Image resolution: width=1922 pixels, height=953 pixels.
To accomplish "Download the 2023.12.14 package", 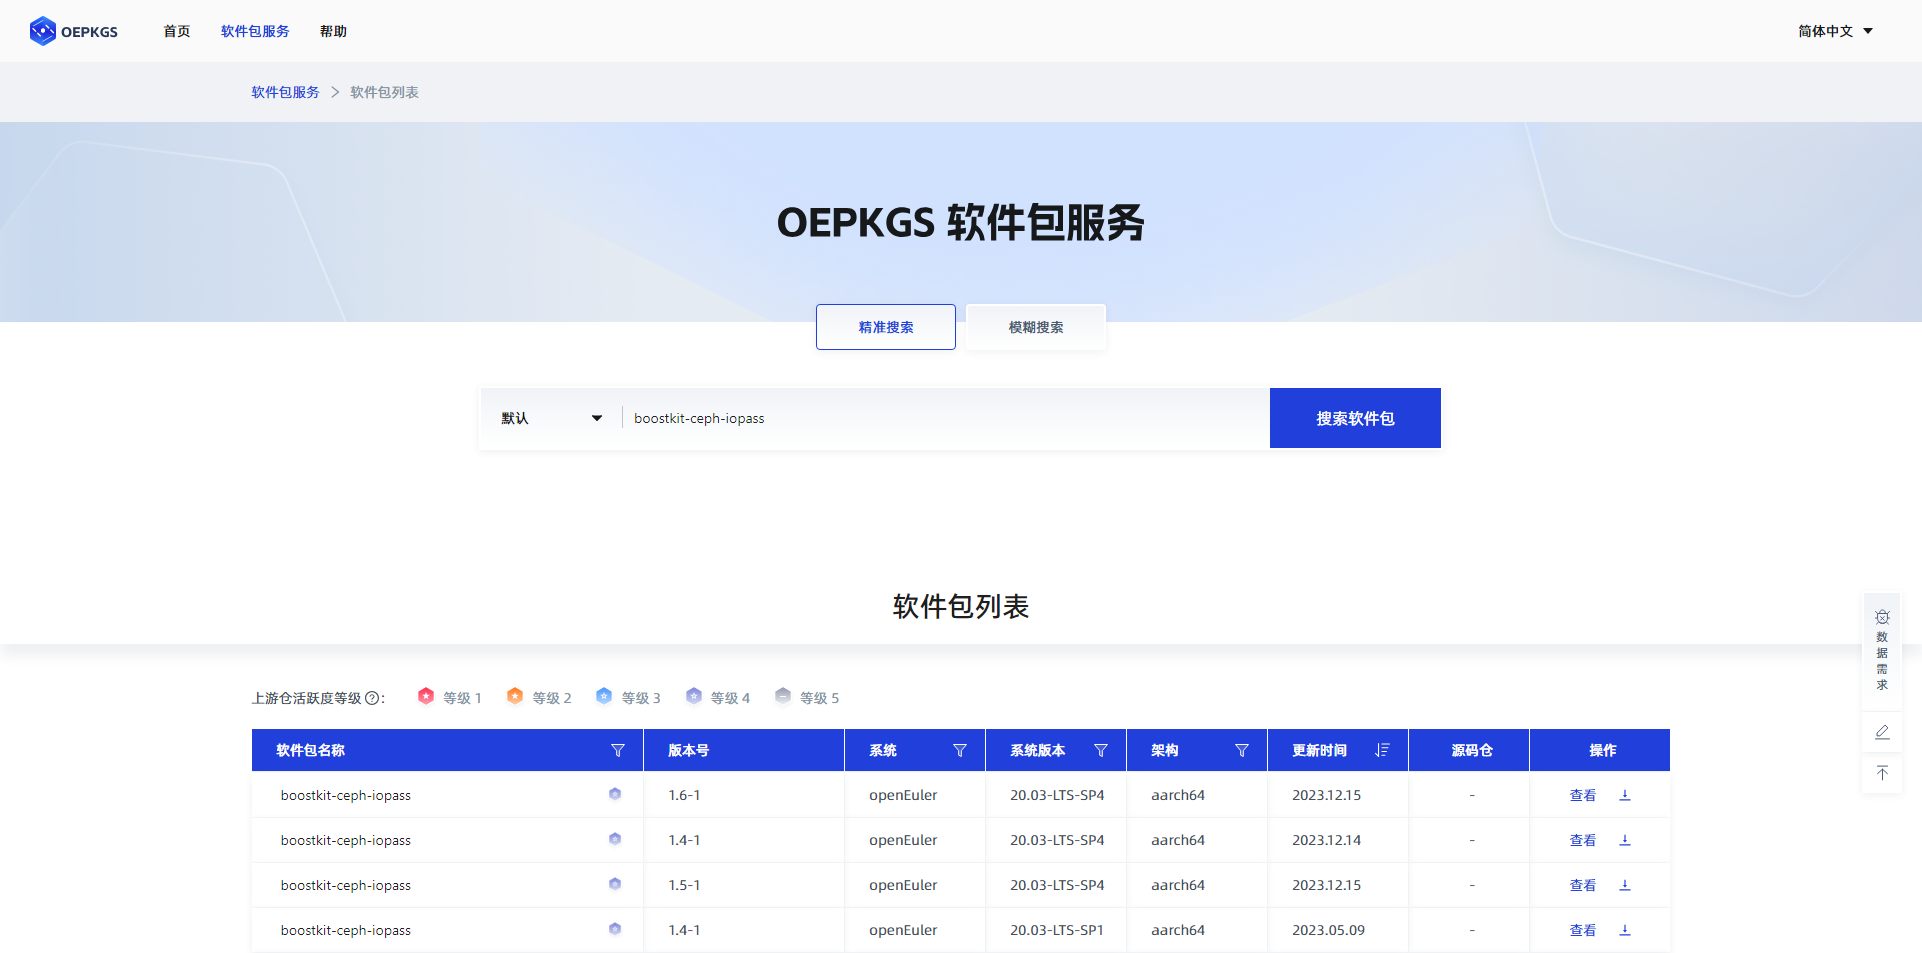I will click(1625, 840).
